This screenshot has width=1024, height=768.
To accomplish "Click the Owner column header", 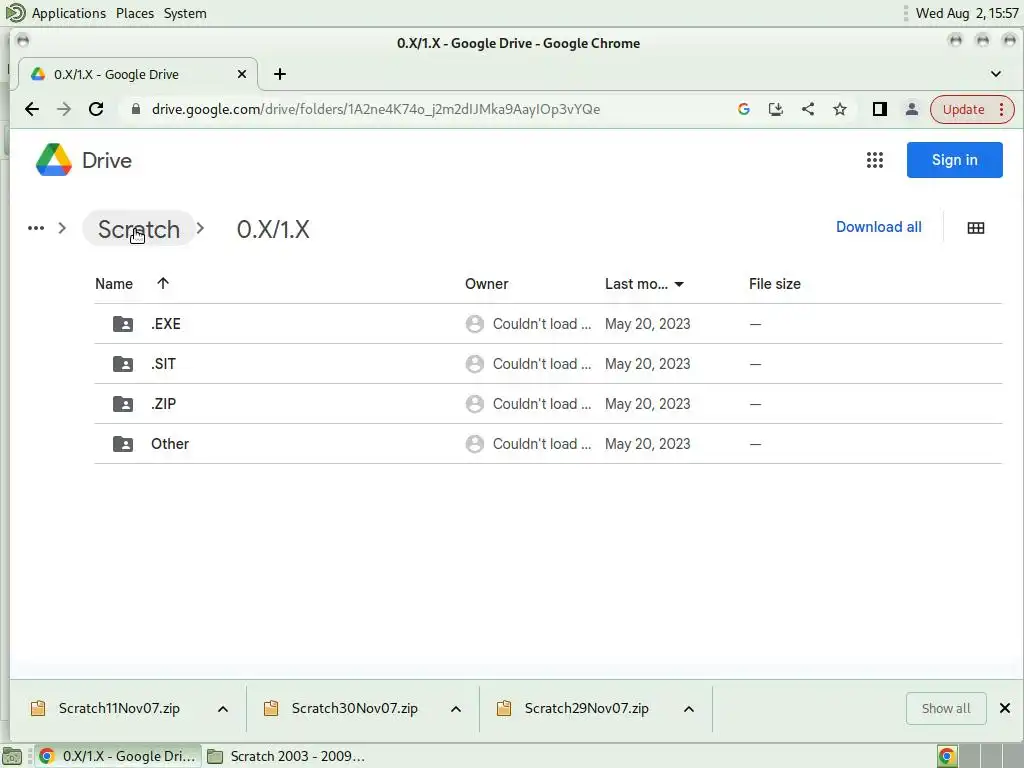I will (487, 283).
